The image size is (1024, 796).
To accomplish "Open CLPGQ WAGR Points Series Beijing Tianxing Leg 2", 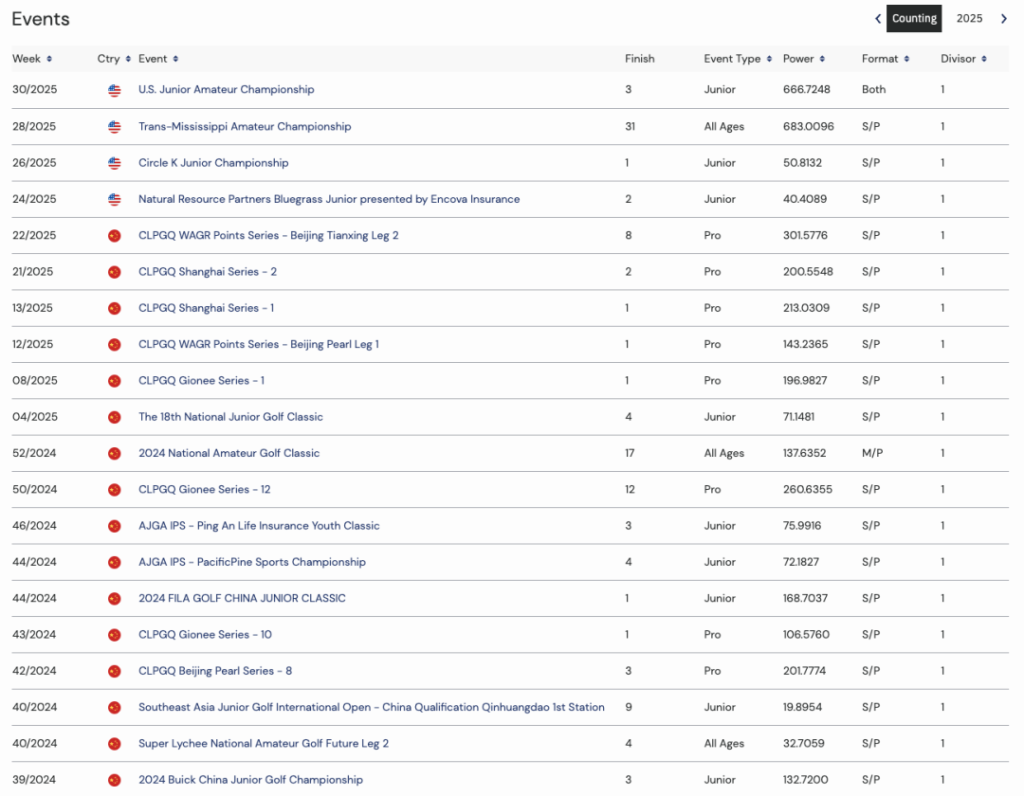I will coord(268,236).
